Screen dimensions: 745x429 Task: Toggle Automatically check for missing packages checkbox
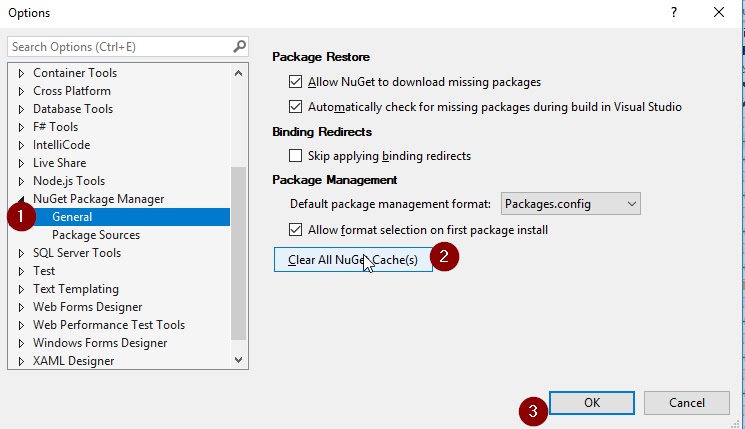pos(295,106)
